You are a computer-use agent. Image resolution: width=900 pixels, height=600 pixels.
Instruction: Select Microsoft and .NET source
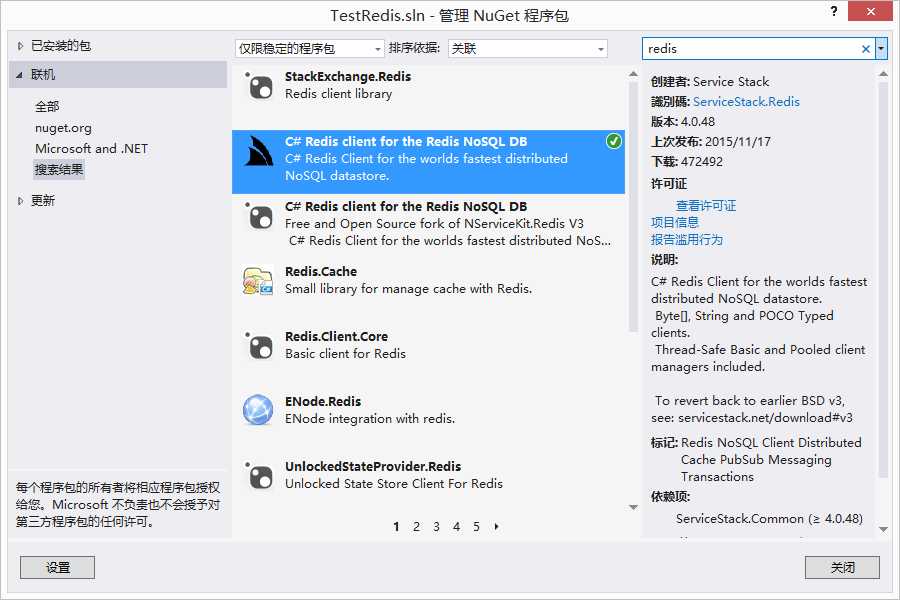coord(91,148)
